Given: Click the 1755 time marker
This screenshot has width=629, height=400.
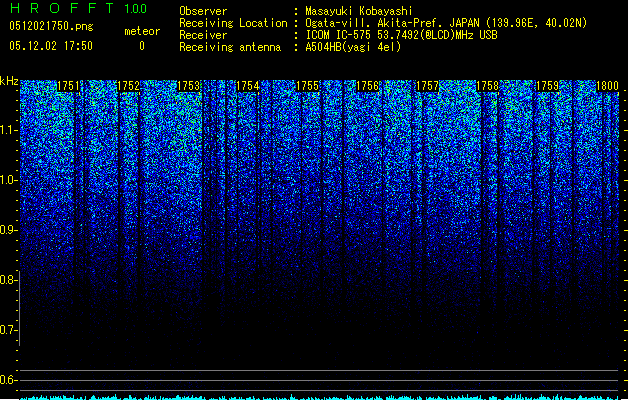Looking at the screenshot, I should pos(308,86).
